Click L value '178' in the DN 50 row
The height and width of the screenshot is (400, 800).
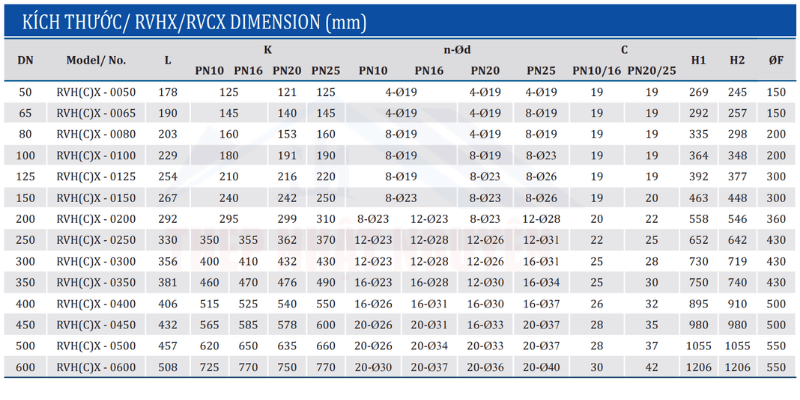(x=168, y=92)
